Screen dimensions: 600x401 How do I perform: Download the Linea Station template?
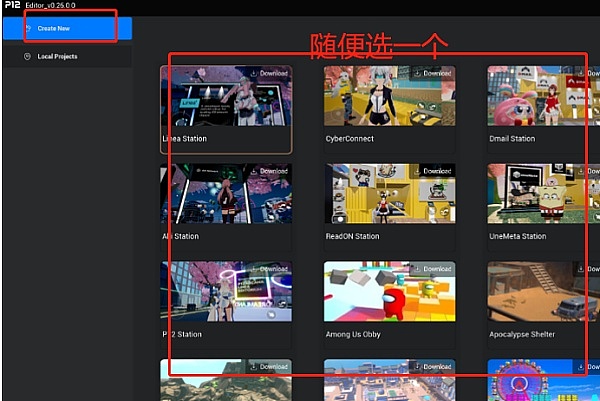pos(267,73)
